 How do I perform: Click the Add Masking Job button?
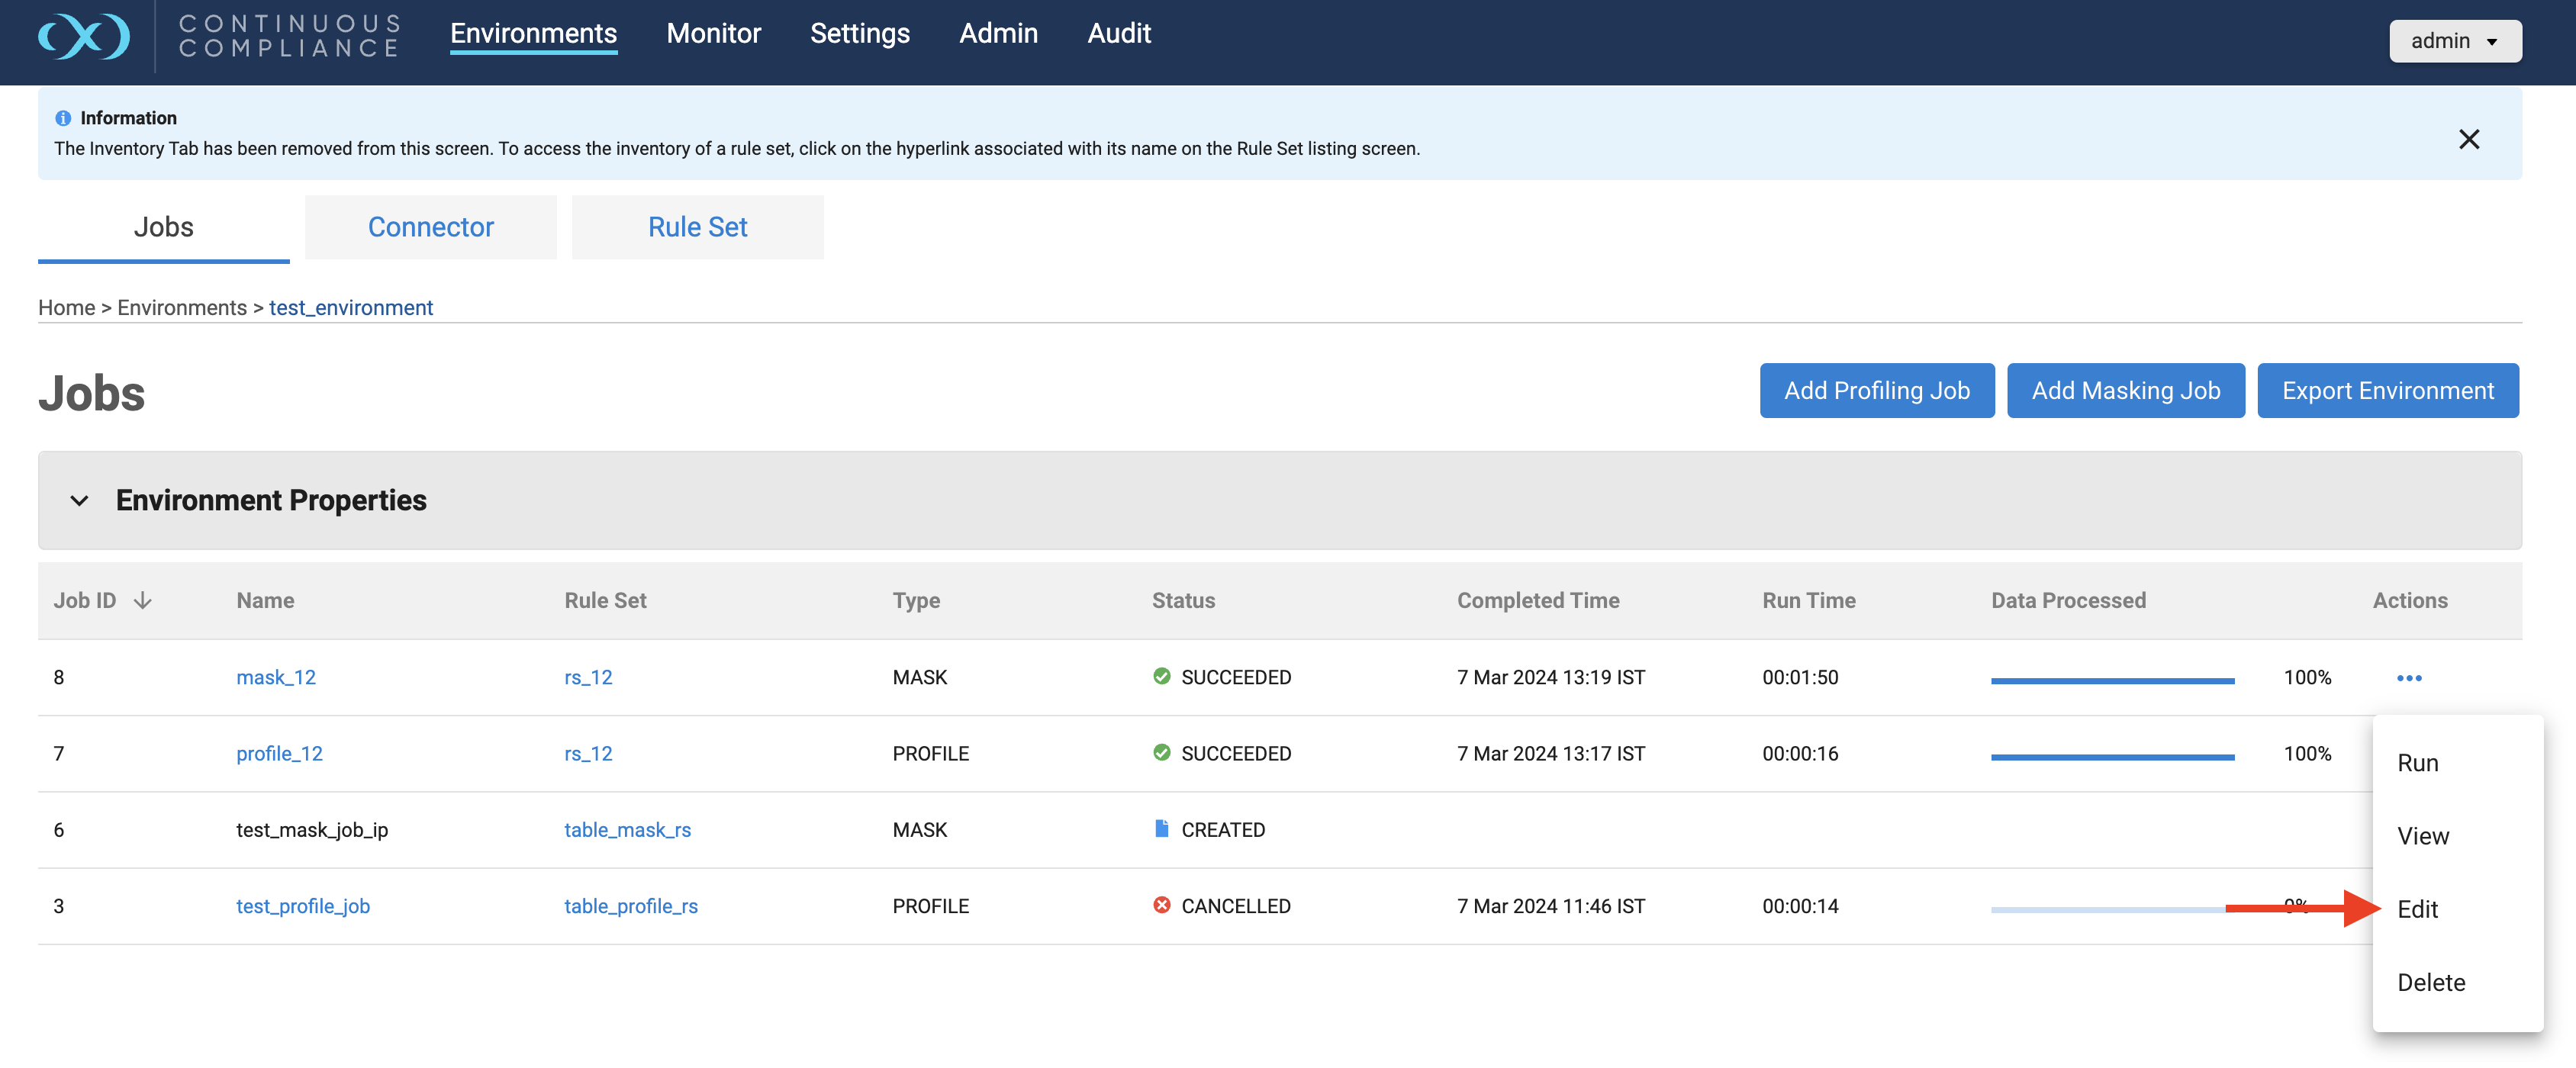tap(2125, 391)
